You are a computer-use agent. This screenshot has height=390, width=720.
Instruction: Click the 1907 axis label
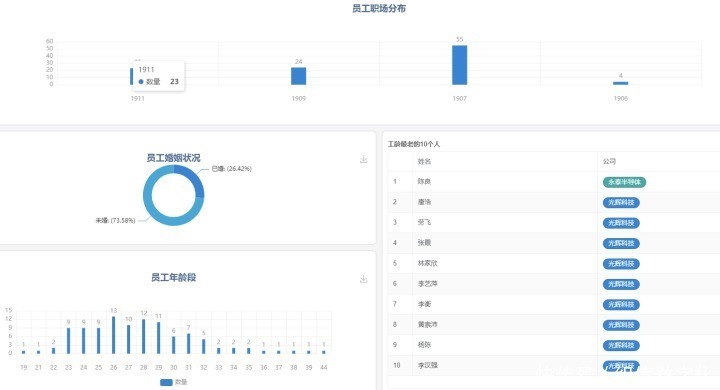(460, 98)
